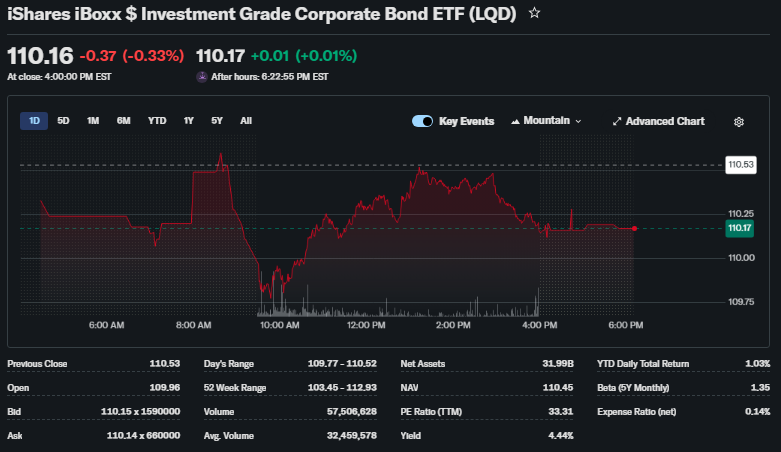The width and height of the screenshot is (781, 452).
Task: Open chart settings gear icon
Action: click(739, 122)
